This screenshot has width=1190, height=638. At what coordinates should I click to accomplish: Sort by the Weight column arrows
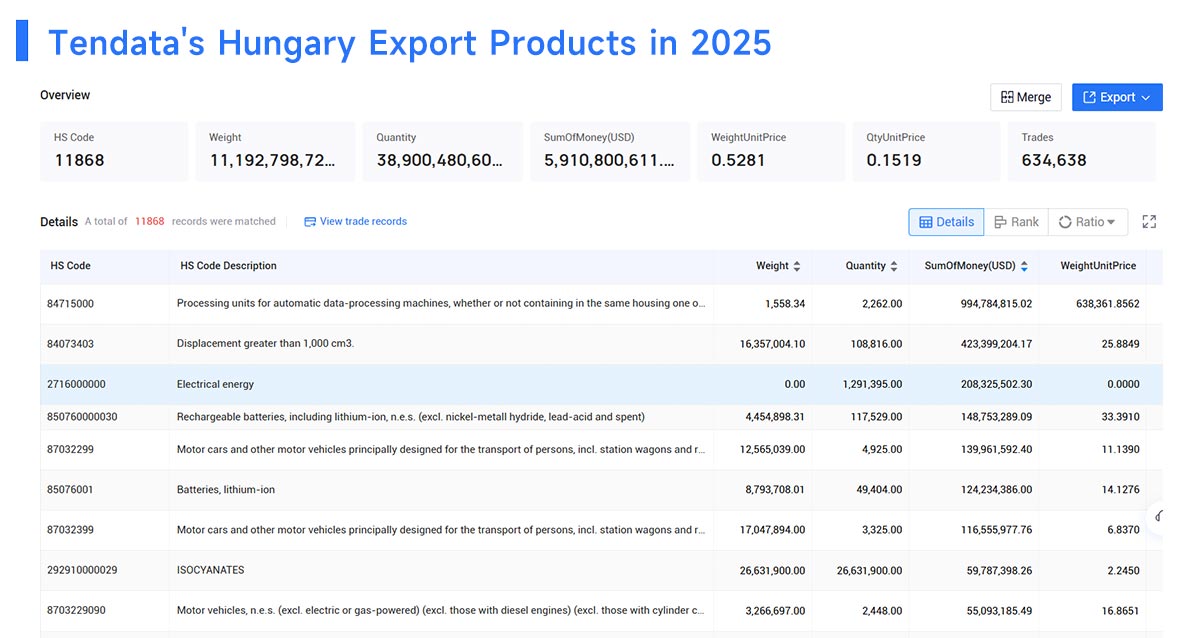pyautogui.click(x=797, y=266)
